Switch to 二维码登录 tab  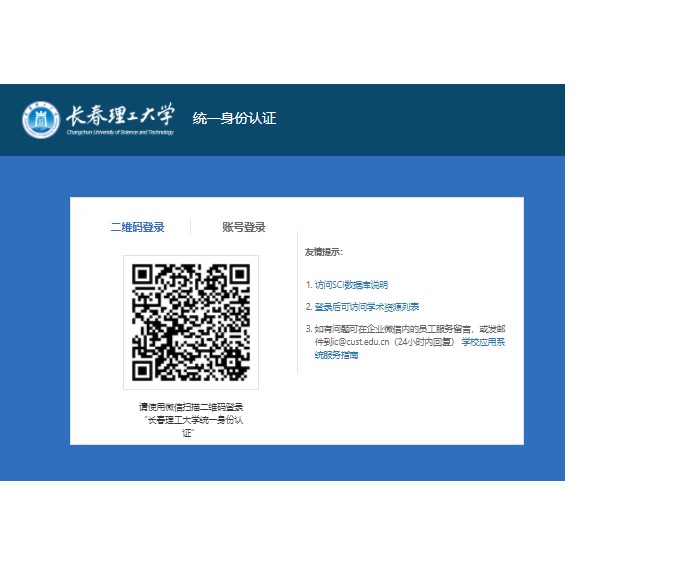[x=138, y=227]
